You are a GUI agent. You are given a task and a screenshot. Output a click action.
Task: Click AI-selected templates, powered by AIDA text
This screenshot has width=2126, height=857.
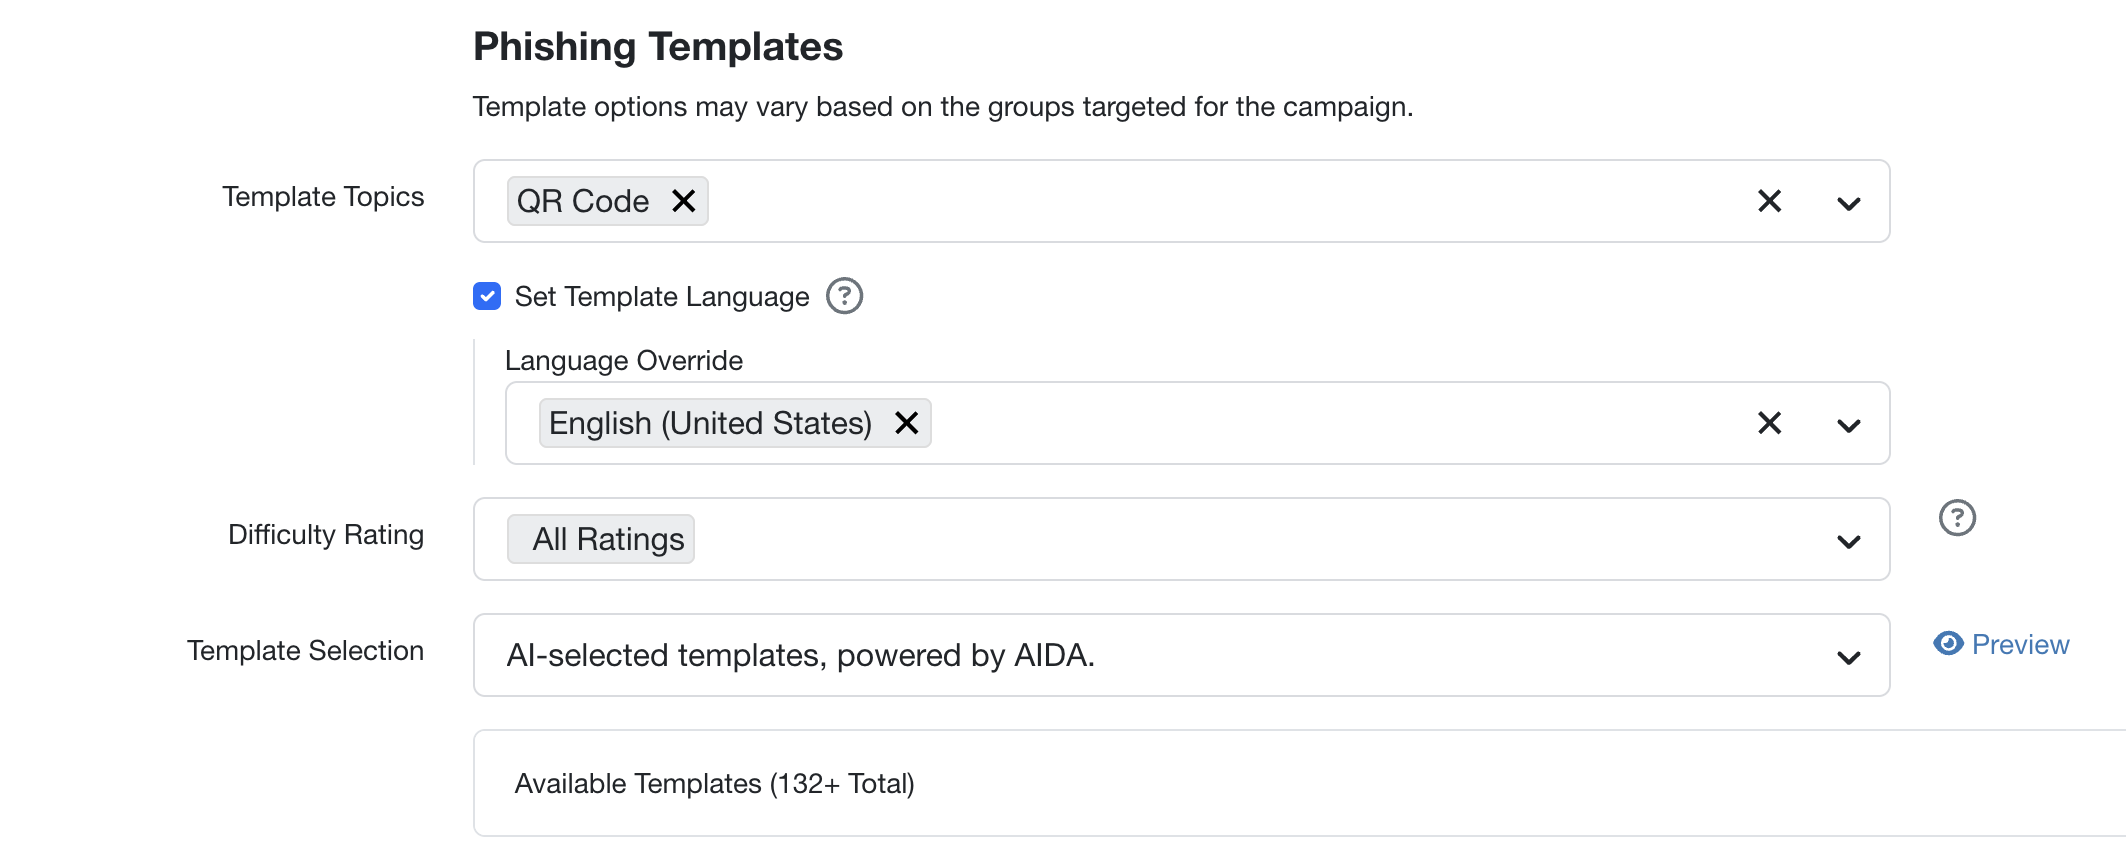click(800, 655)
